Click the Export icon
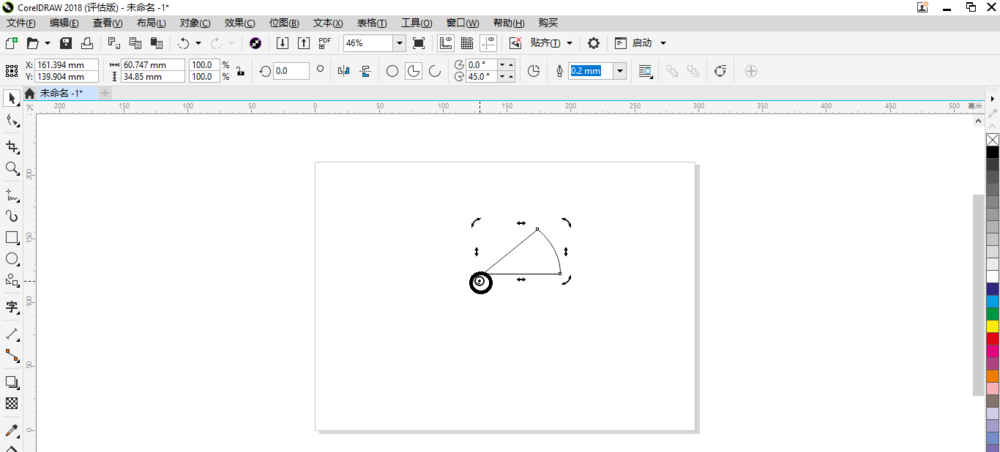This screenshot has height=452, width=1000. [304, 43]
